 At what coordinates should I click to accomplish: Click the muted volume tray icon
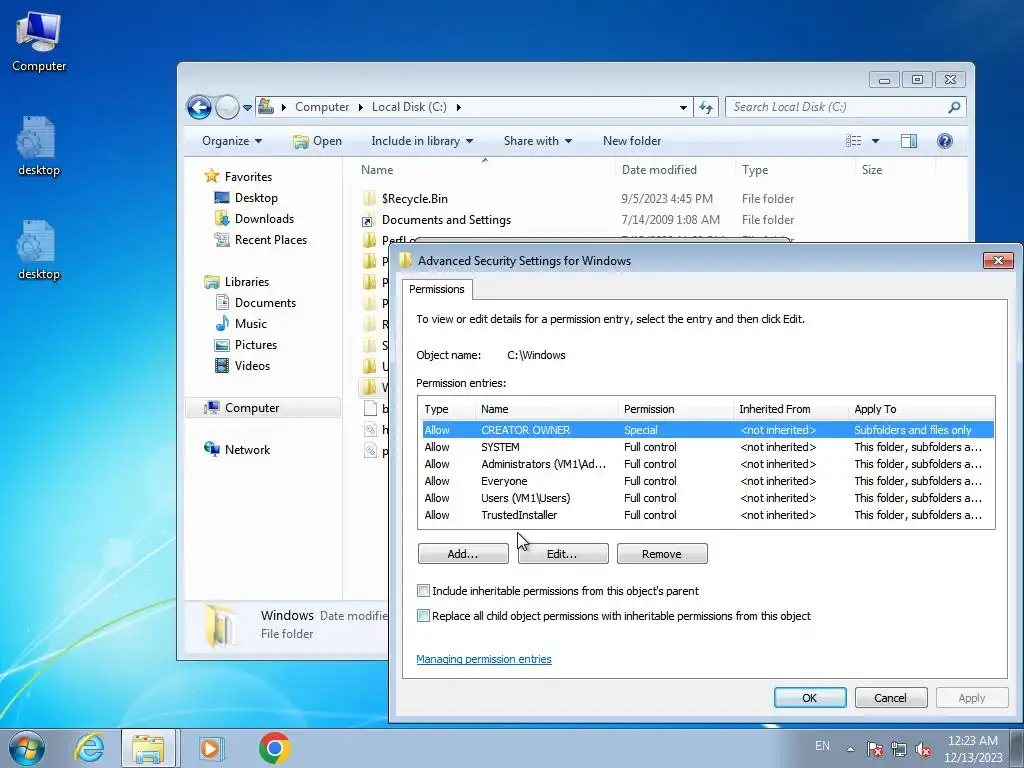(923, 749)
